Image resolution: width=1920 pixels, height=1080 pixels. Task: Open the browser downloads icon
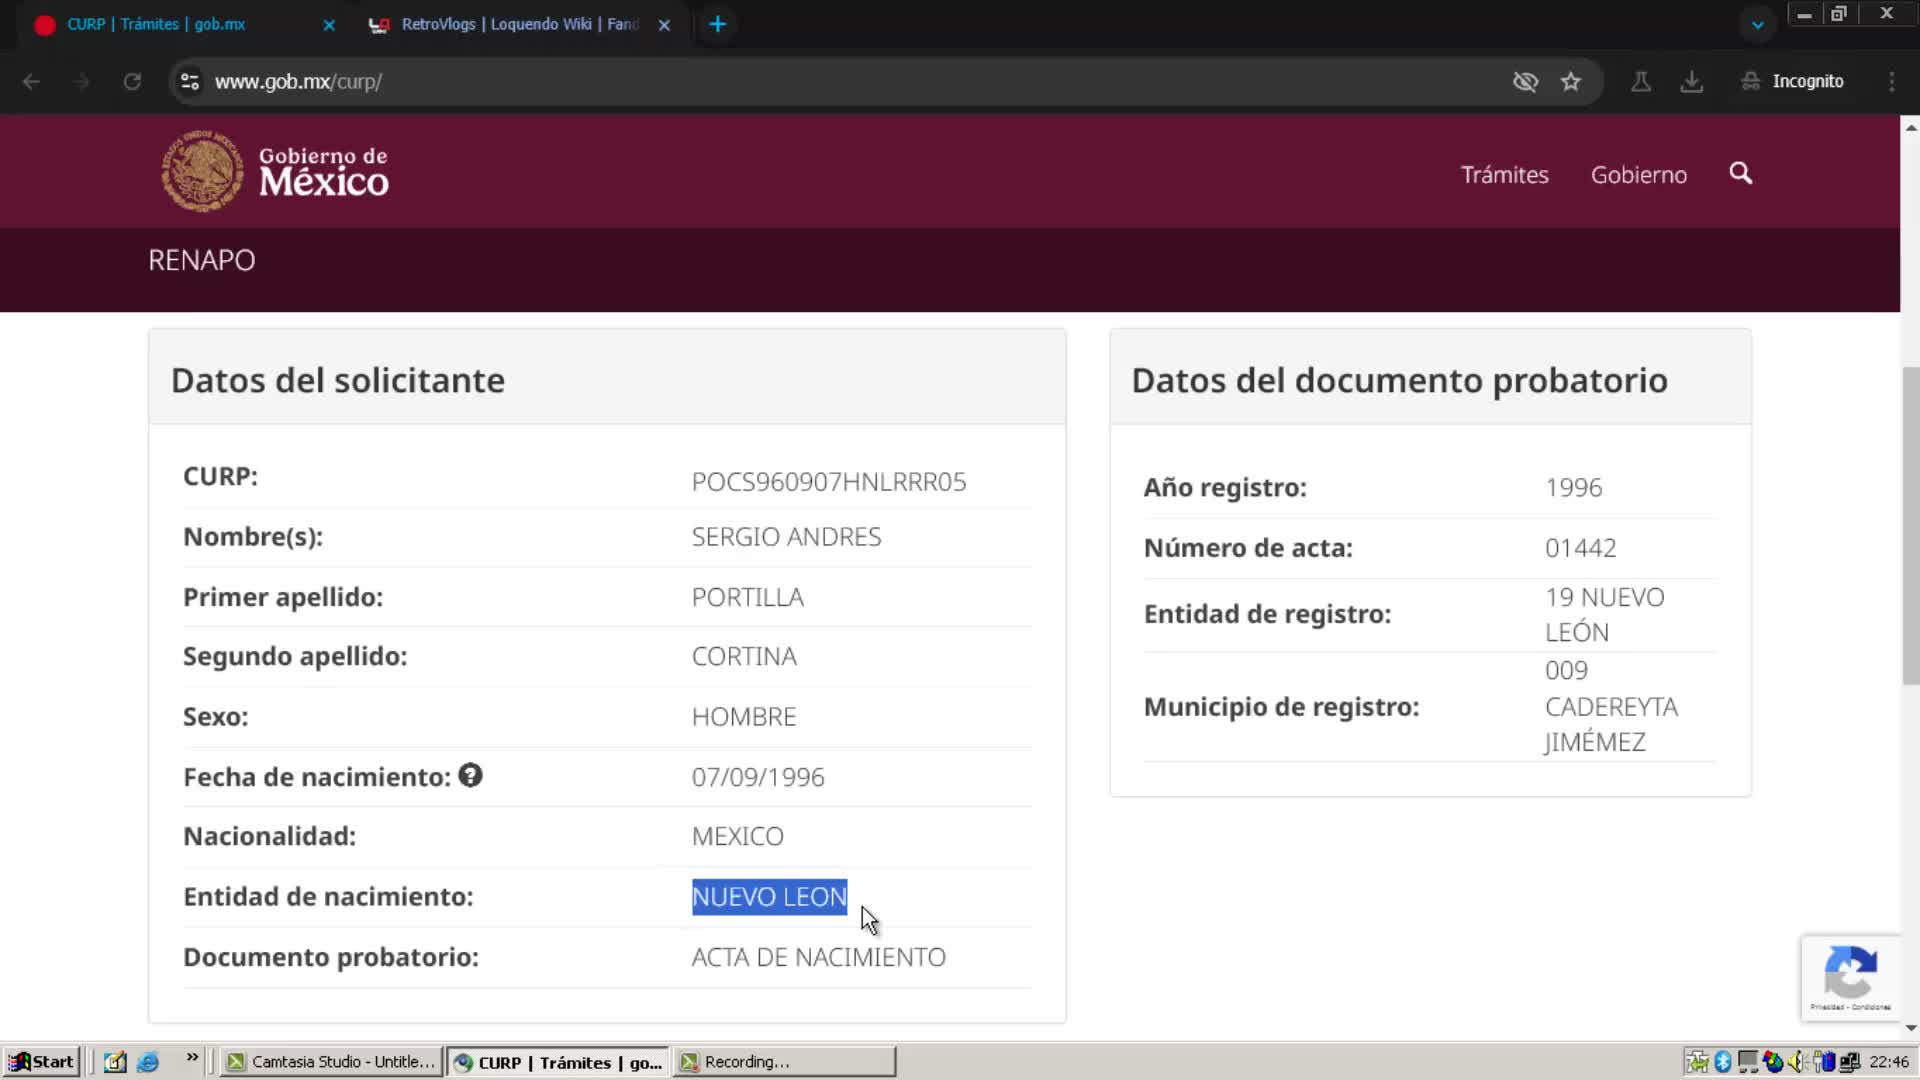[1691, 82]
